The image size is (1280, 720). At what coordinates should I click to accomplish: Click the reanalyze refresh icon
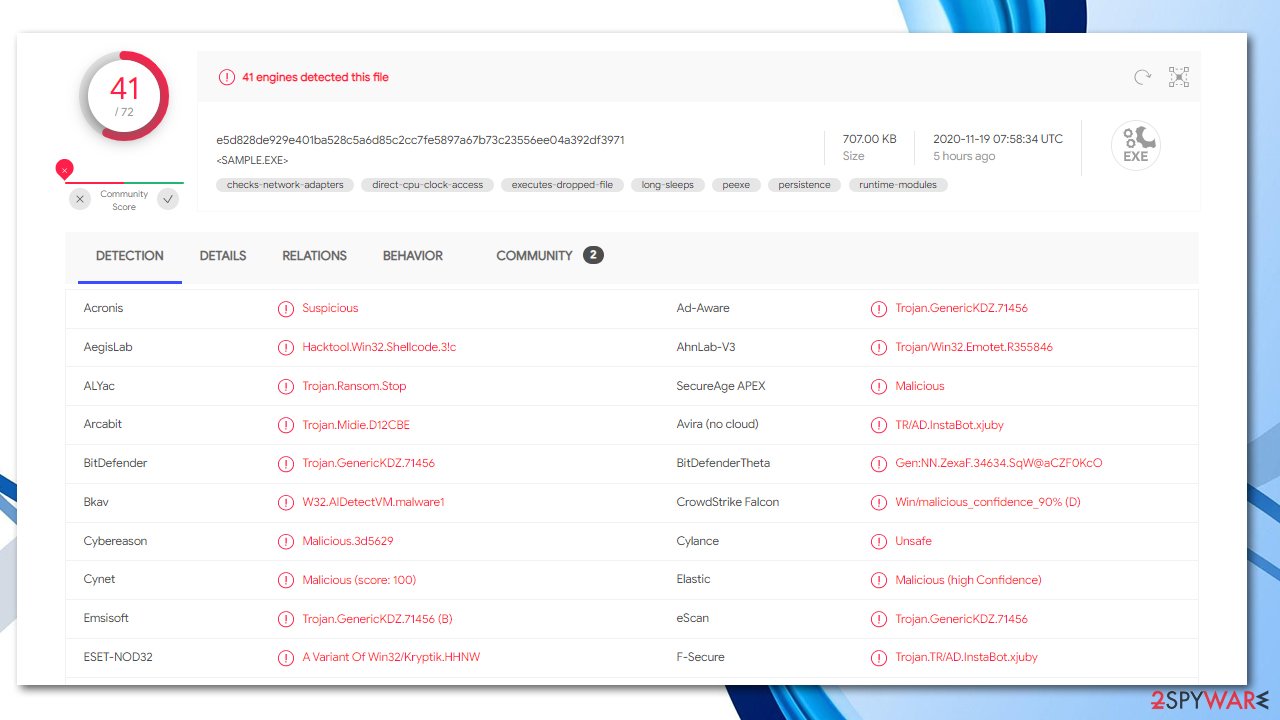tap(1142, 77)
